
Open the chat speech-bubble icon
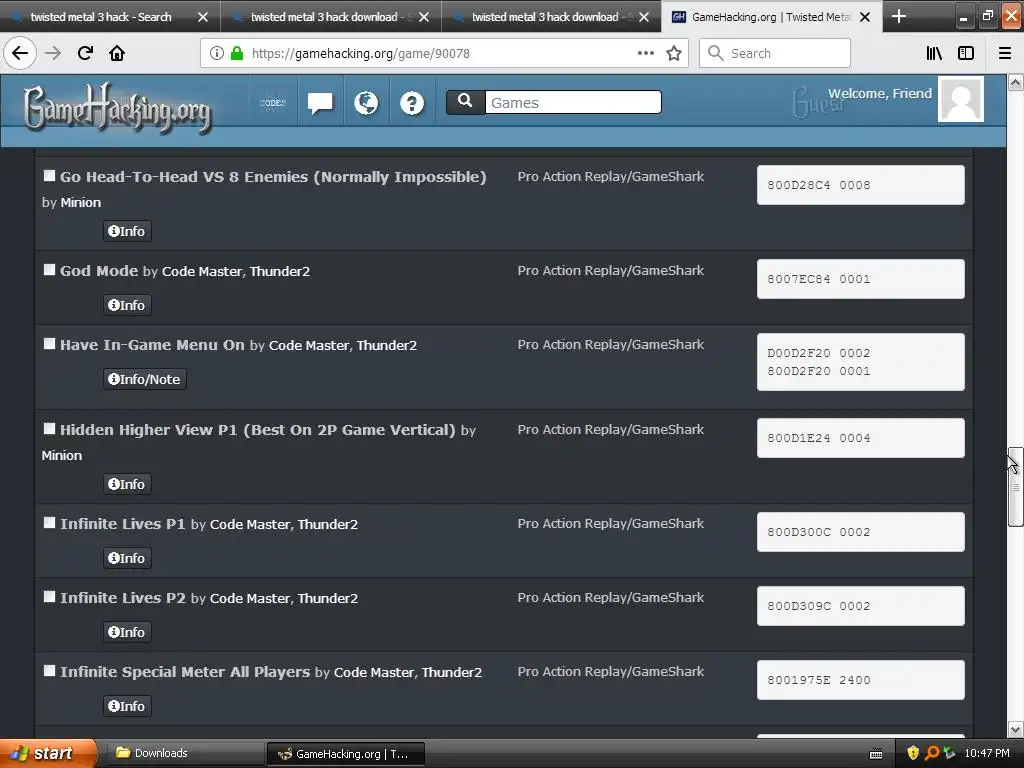click(x=320, y=103)
